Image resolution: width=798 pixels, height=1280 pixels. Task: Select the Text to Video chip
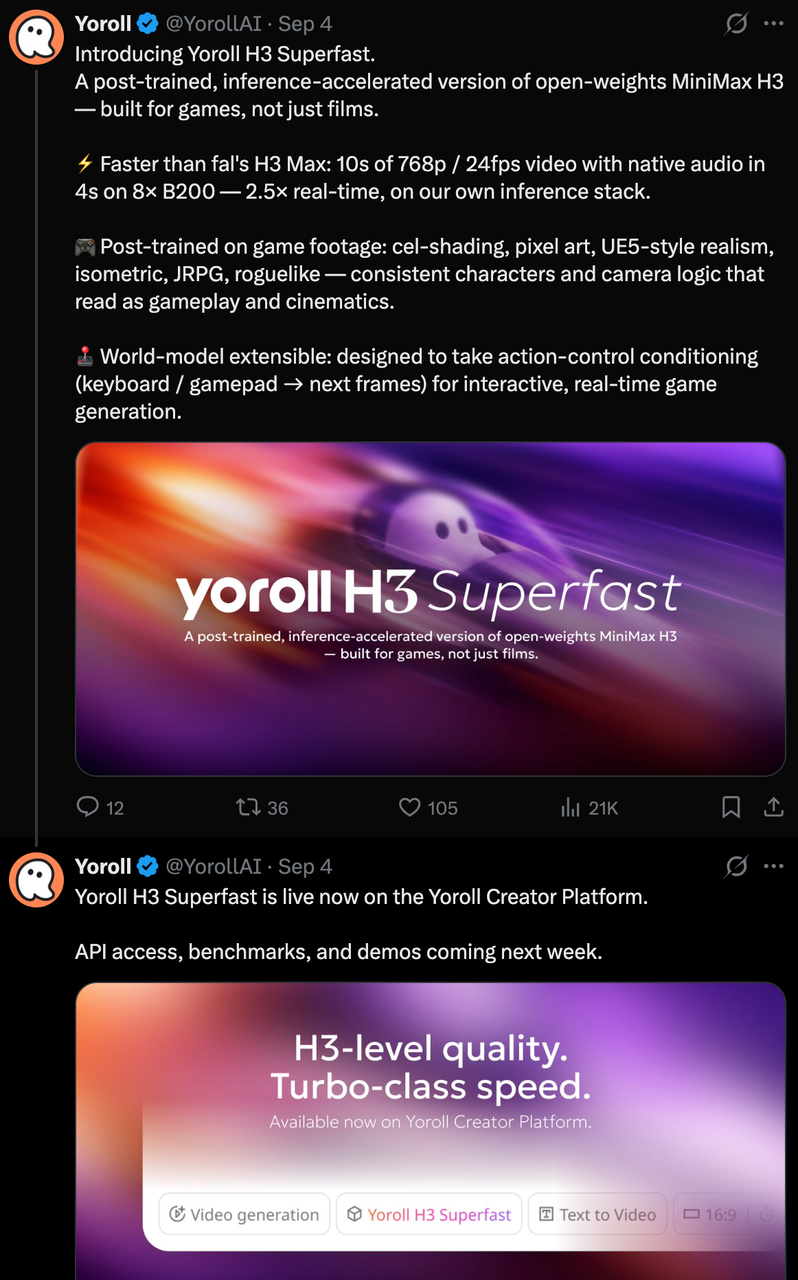click(597, 1214)
